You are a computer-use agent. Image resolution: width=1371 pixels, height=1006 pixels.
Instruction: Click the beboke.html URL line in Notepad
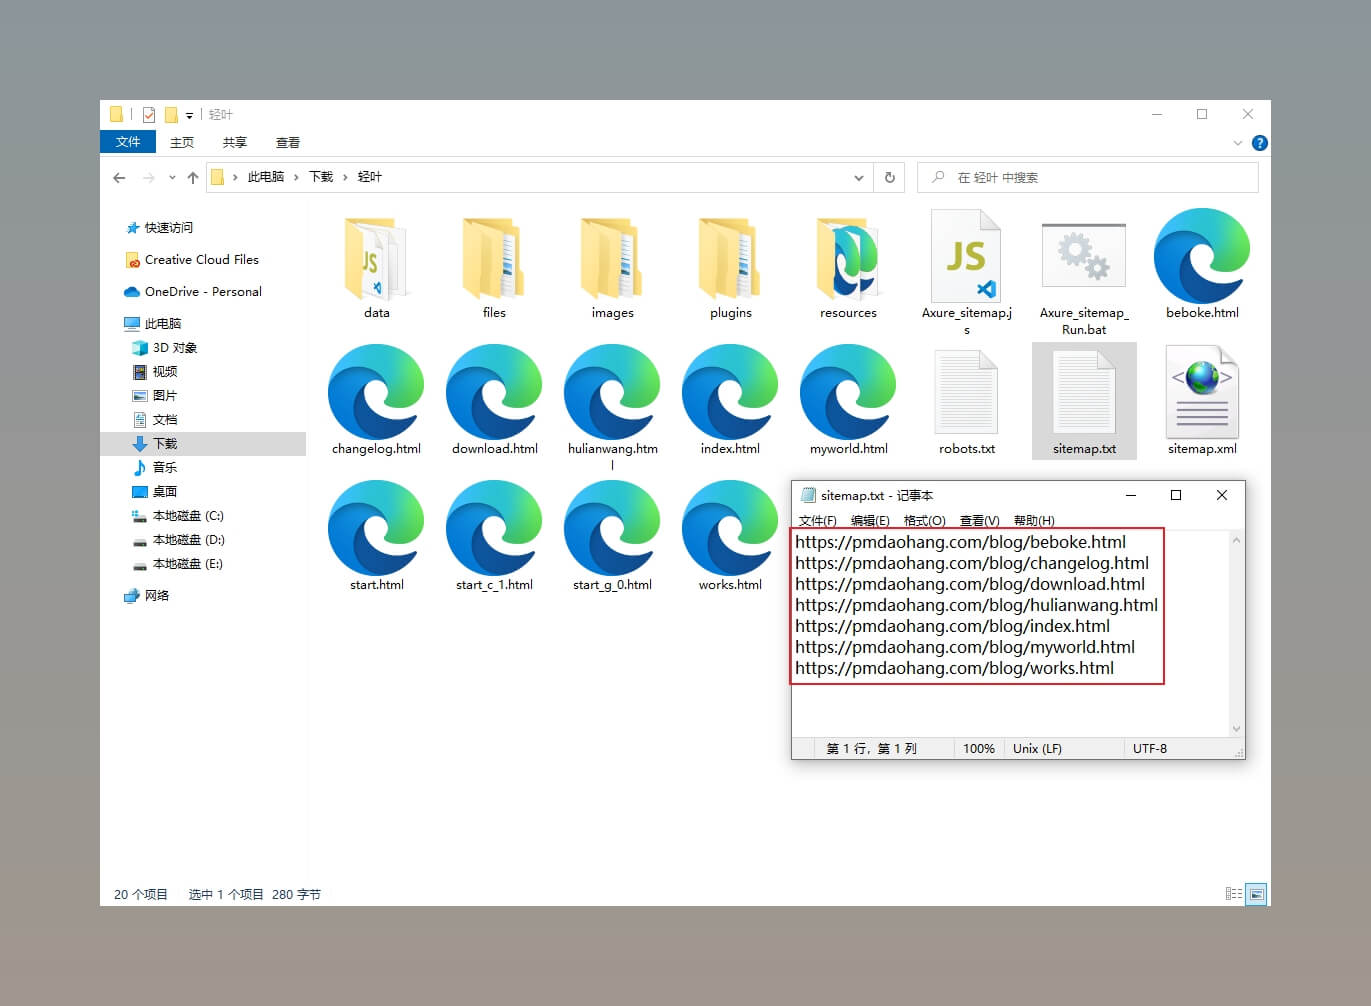pyautogui.click(x=960, y=542)
